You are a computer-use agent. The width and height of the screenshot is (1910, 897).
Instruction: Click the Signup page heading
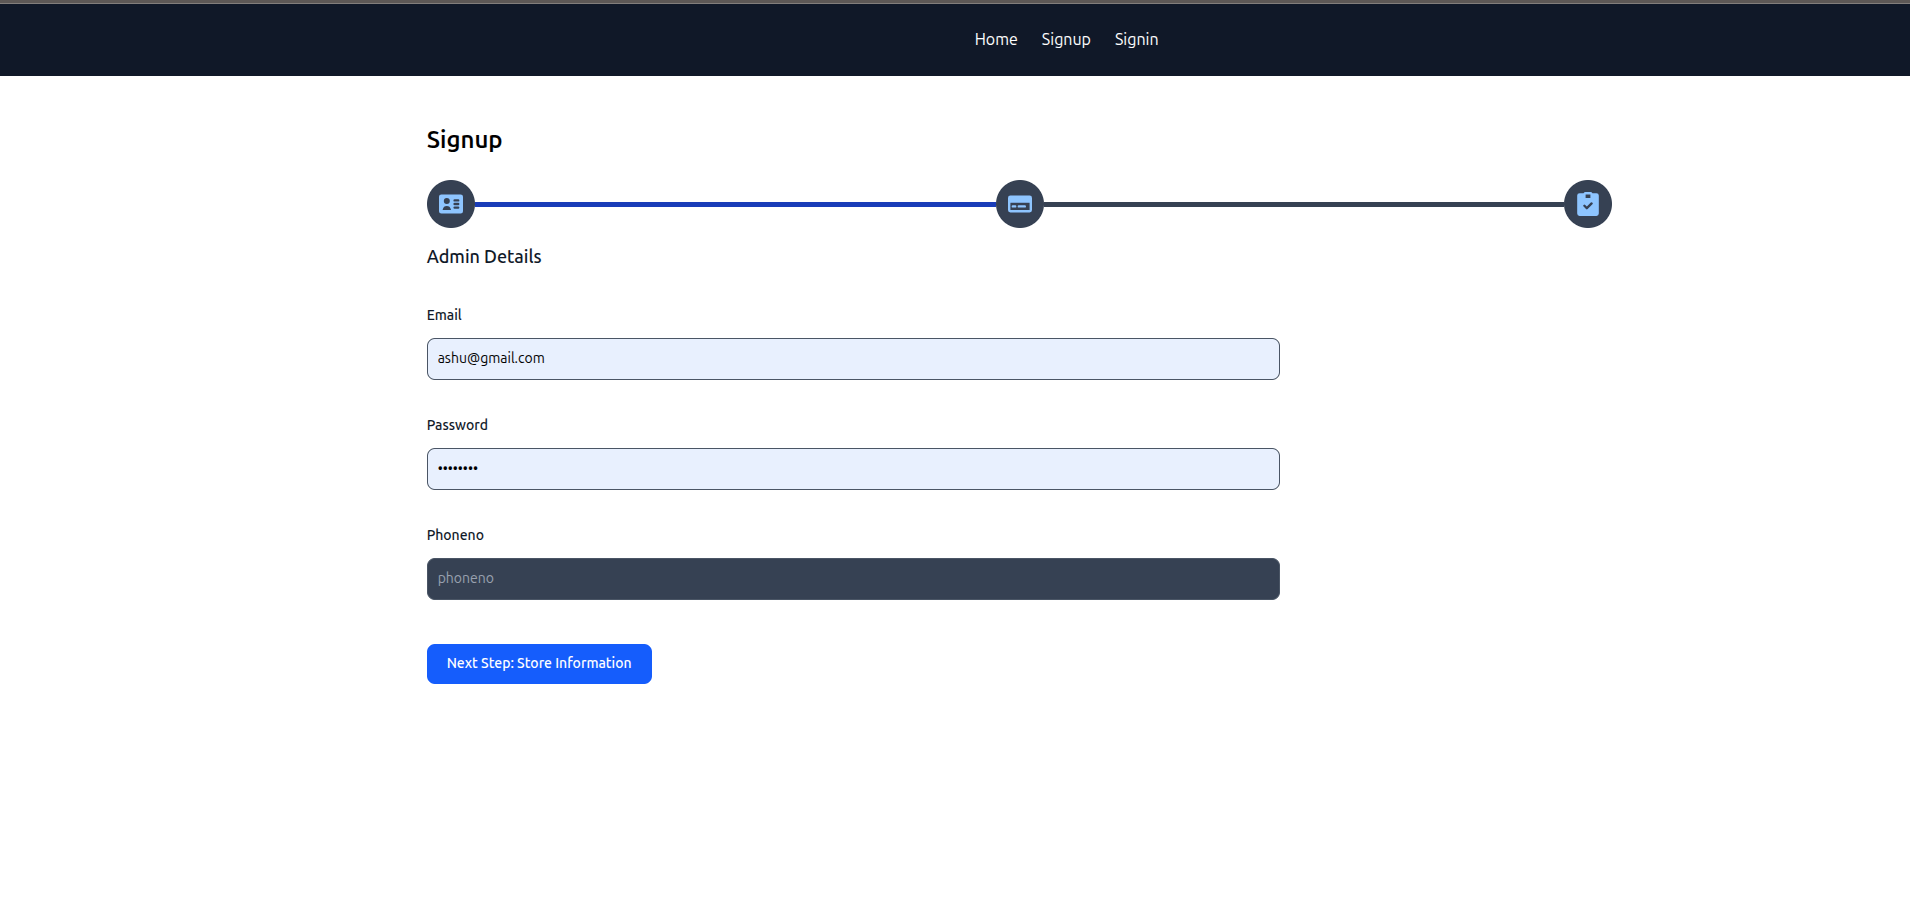[x=464, y=140]
